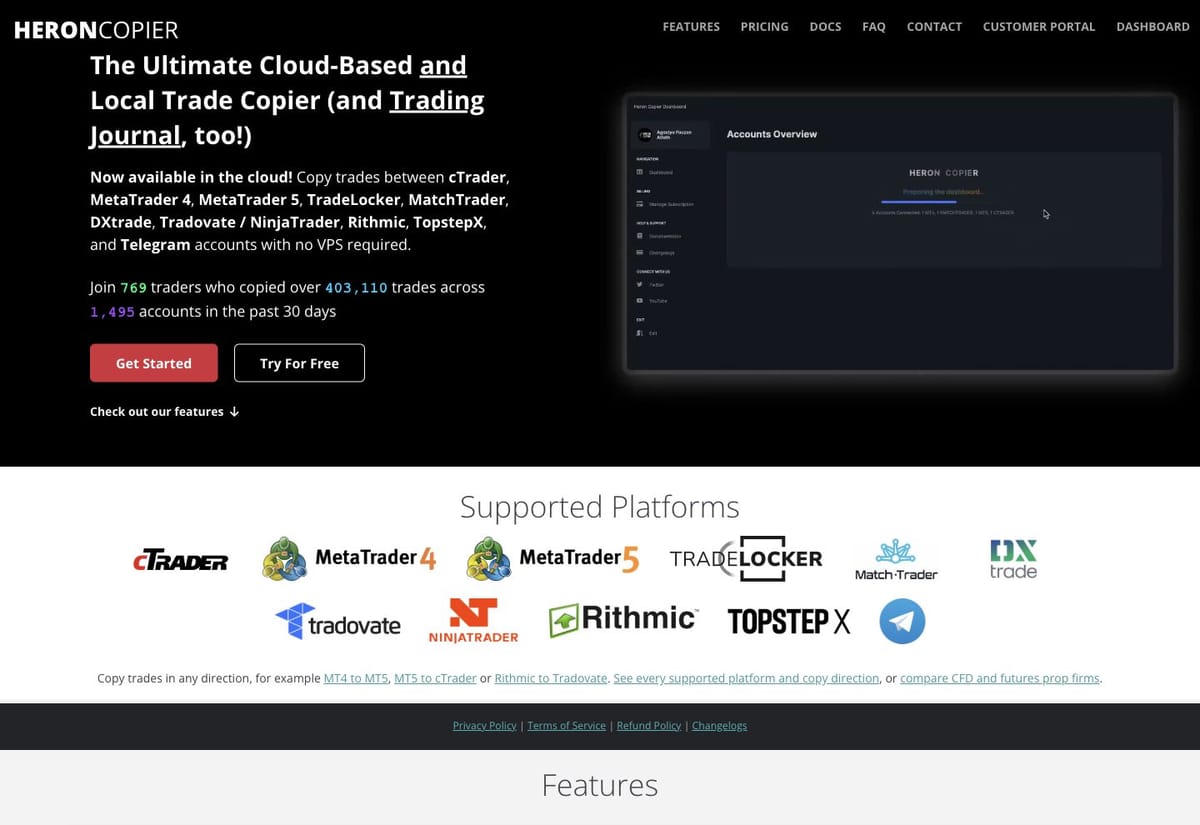Click the Try For Free button
Screen dimensions: 1200x825
pyautogui.click(x=299, y=363)
